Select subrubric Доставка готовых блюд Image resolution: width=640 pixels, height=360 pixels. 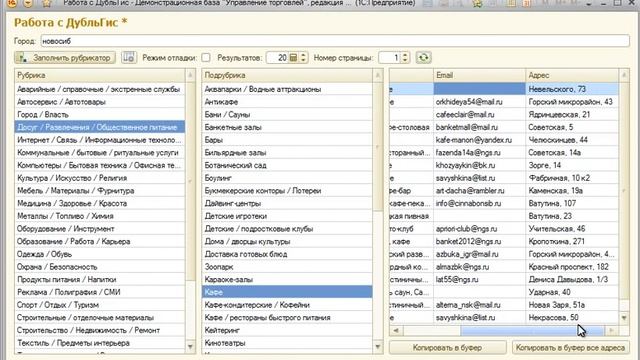(287, 254)
